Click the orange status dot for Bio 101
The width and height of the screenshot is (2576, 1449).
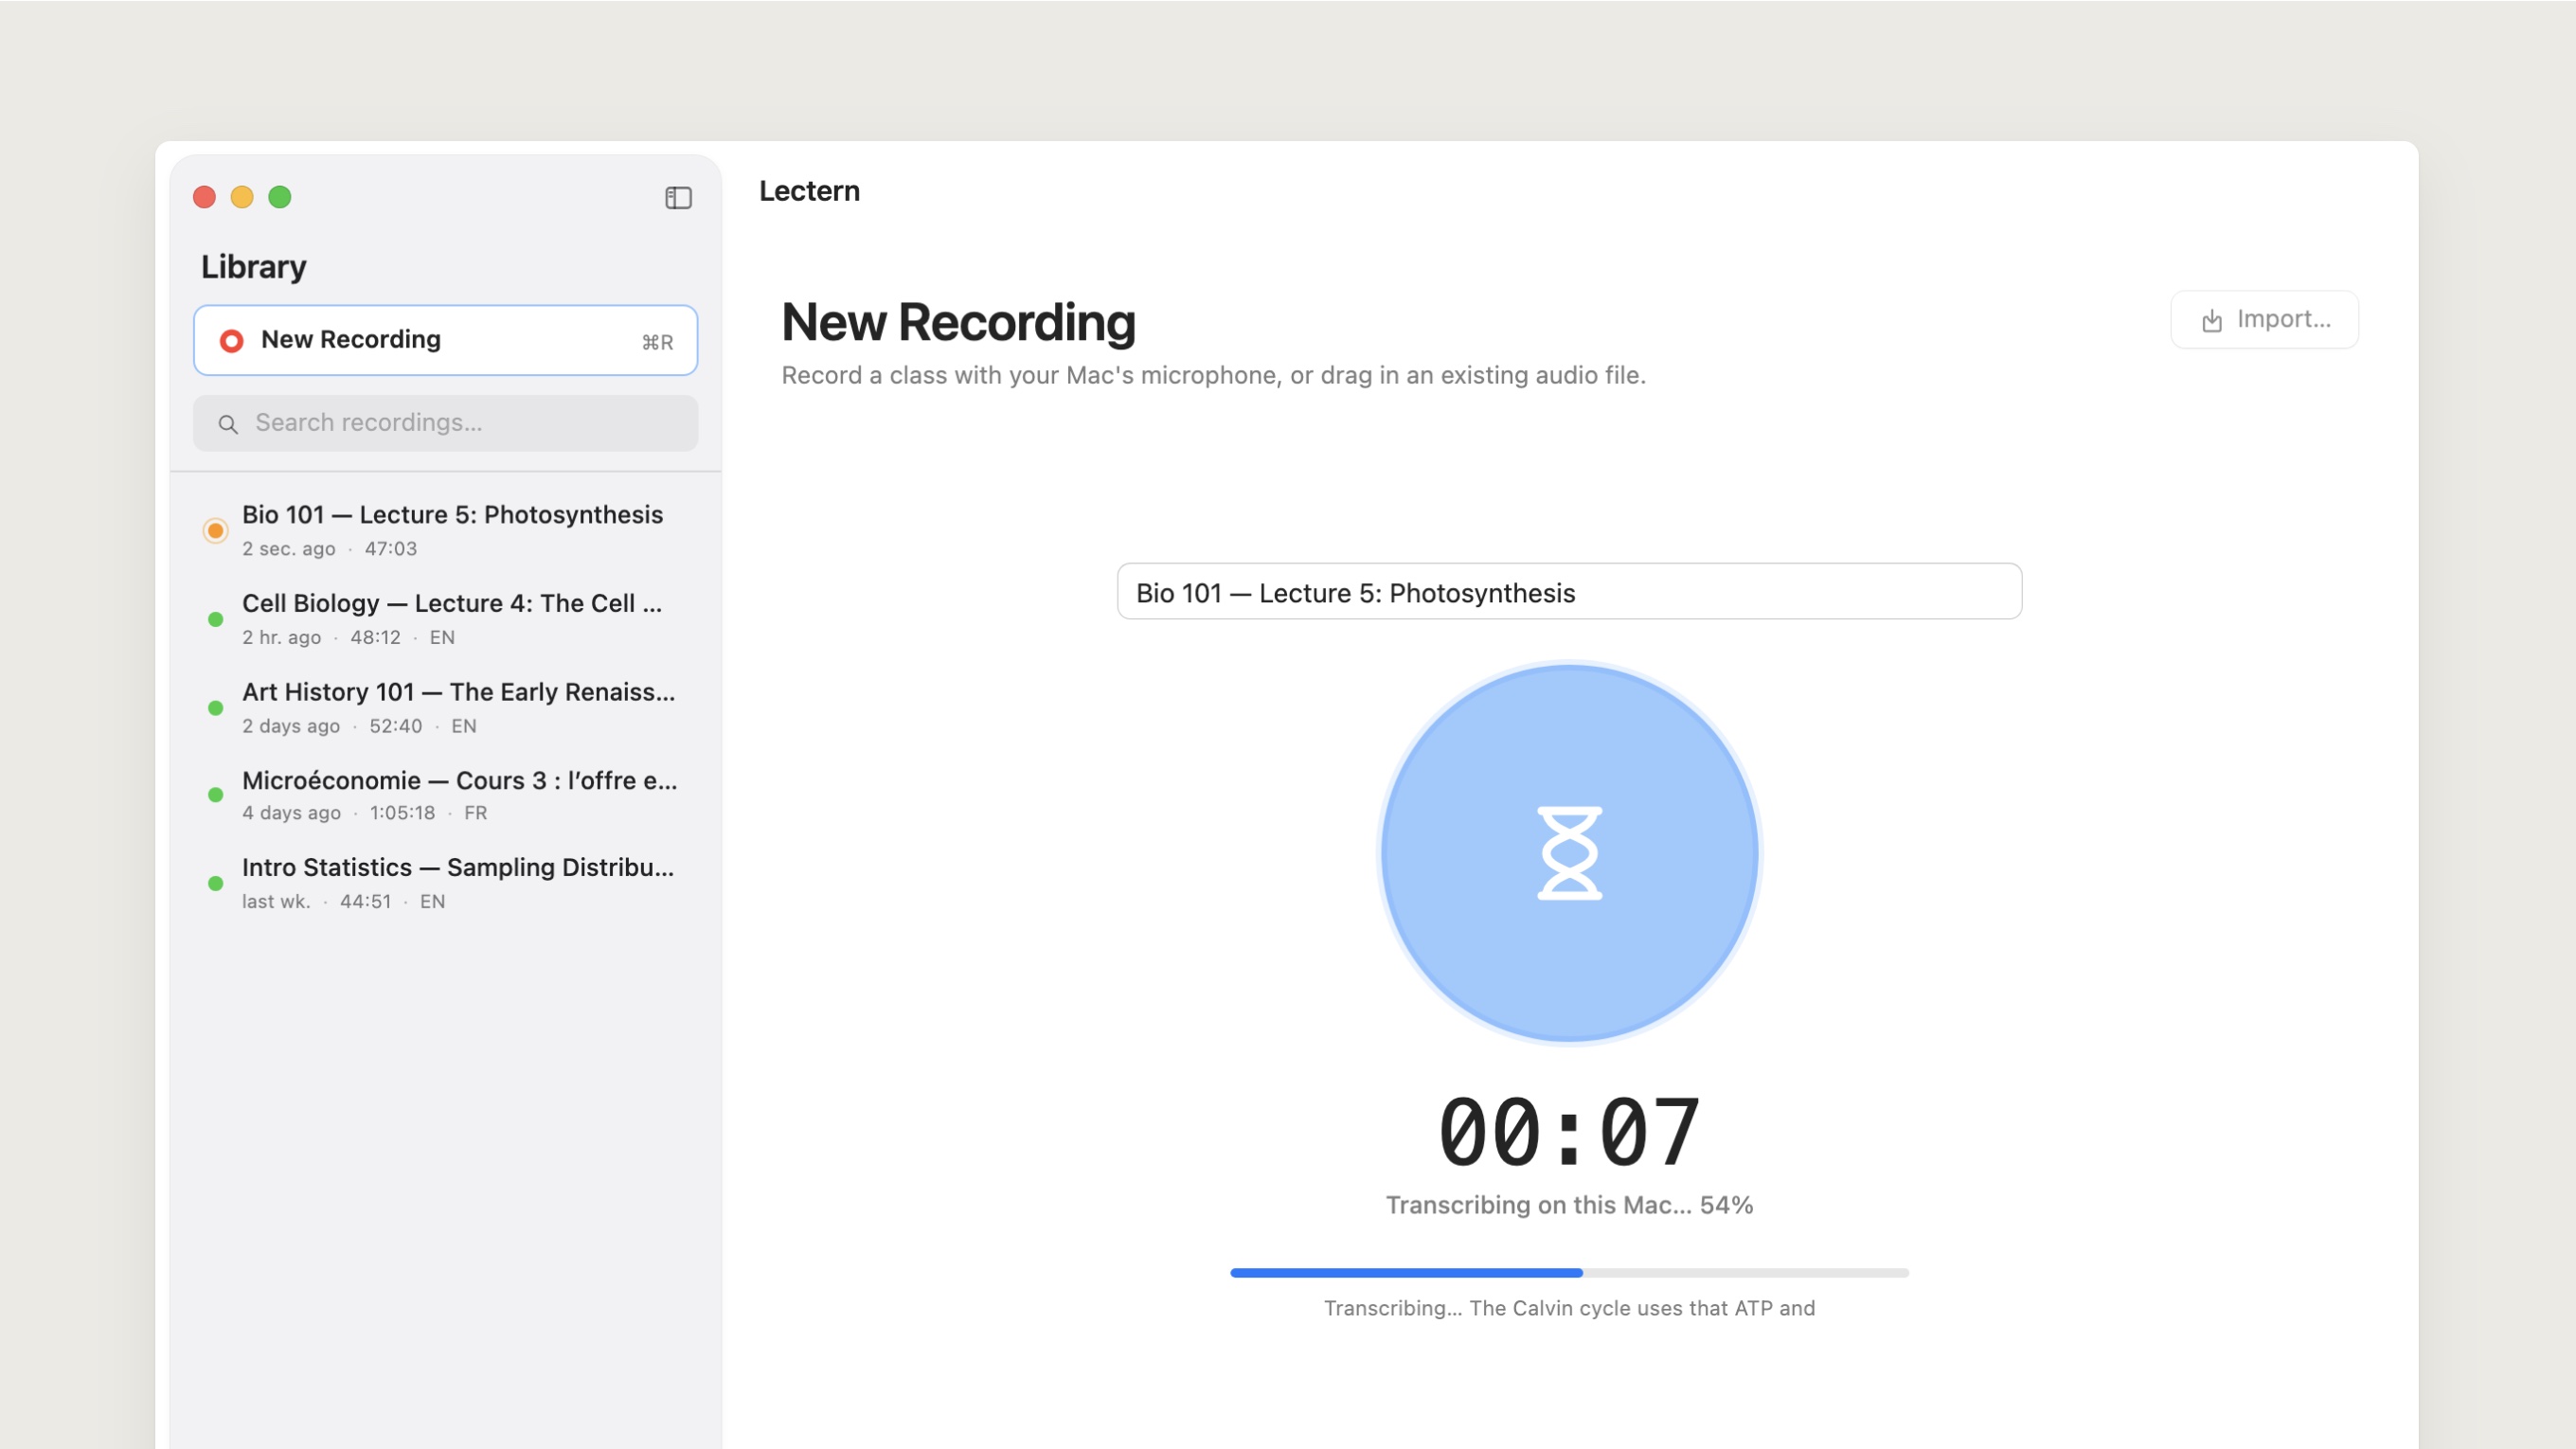(x=215, y=530)
